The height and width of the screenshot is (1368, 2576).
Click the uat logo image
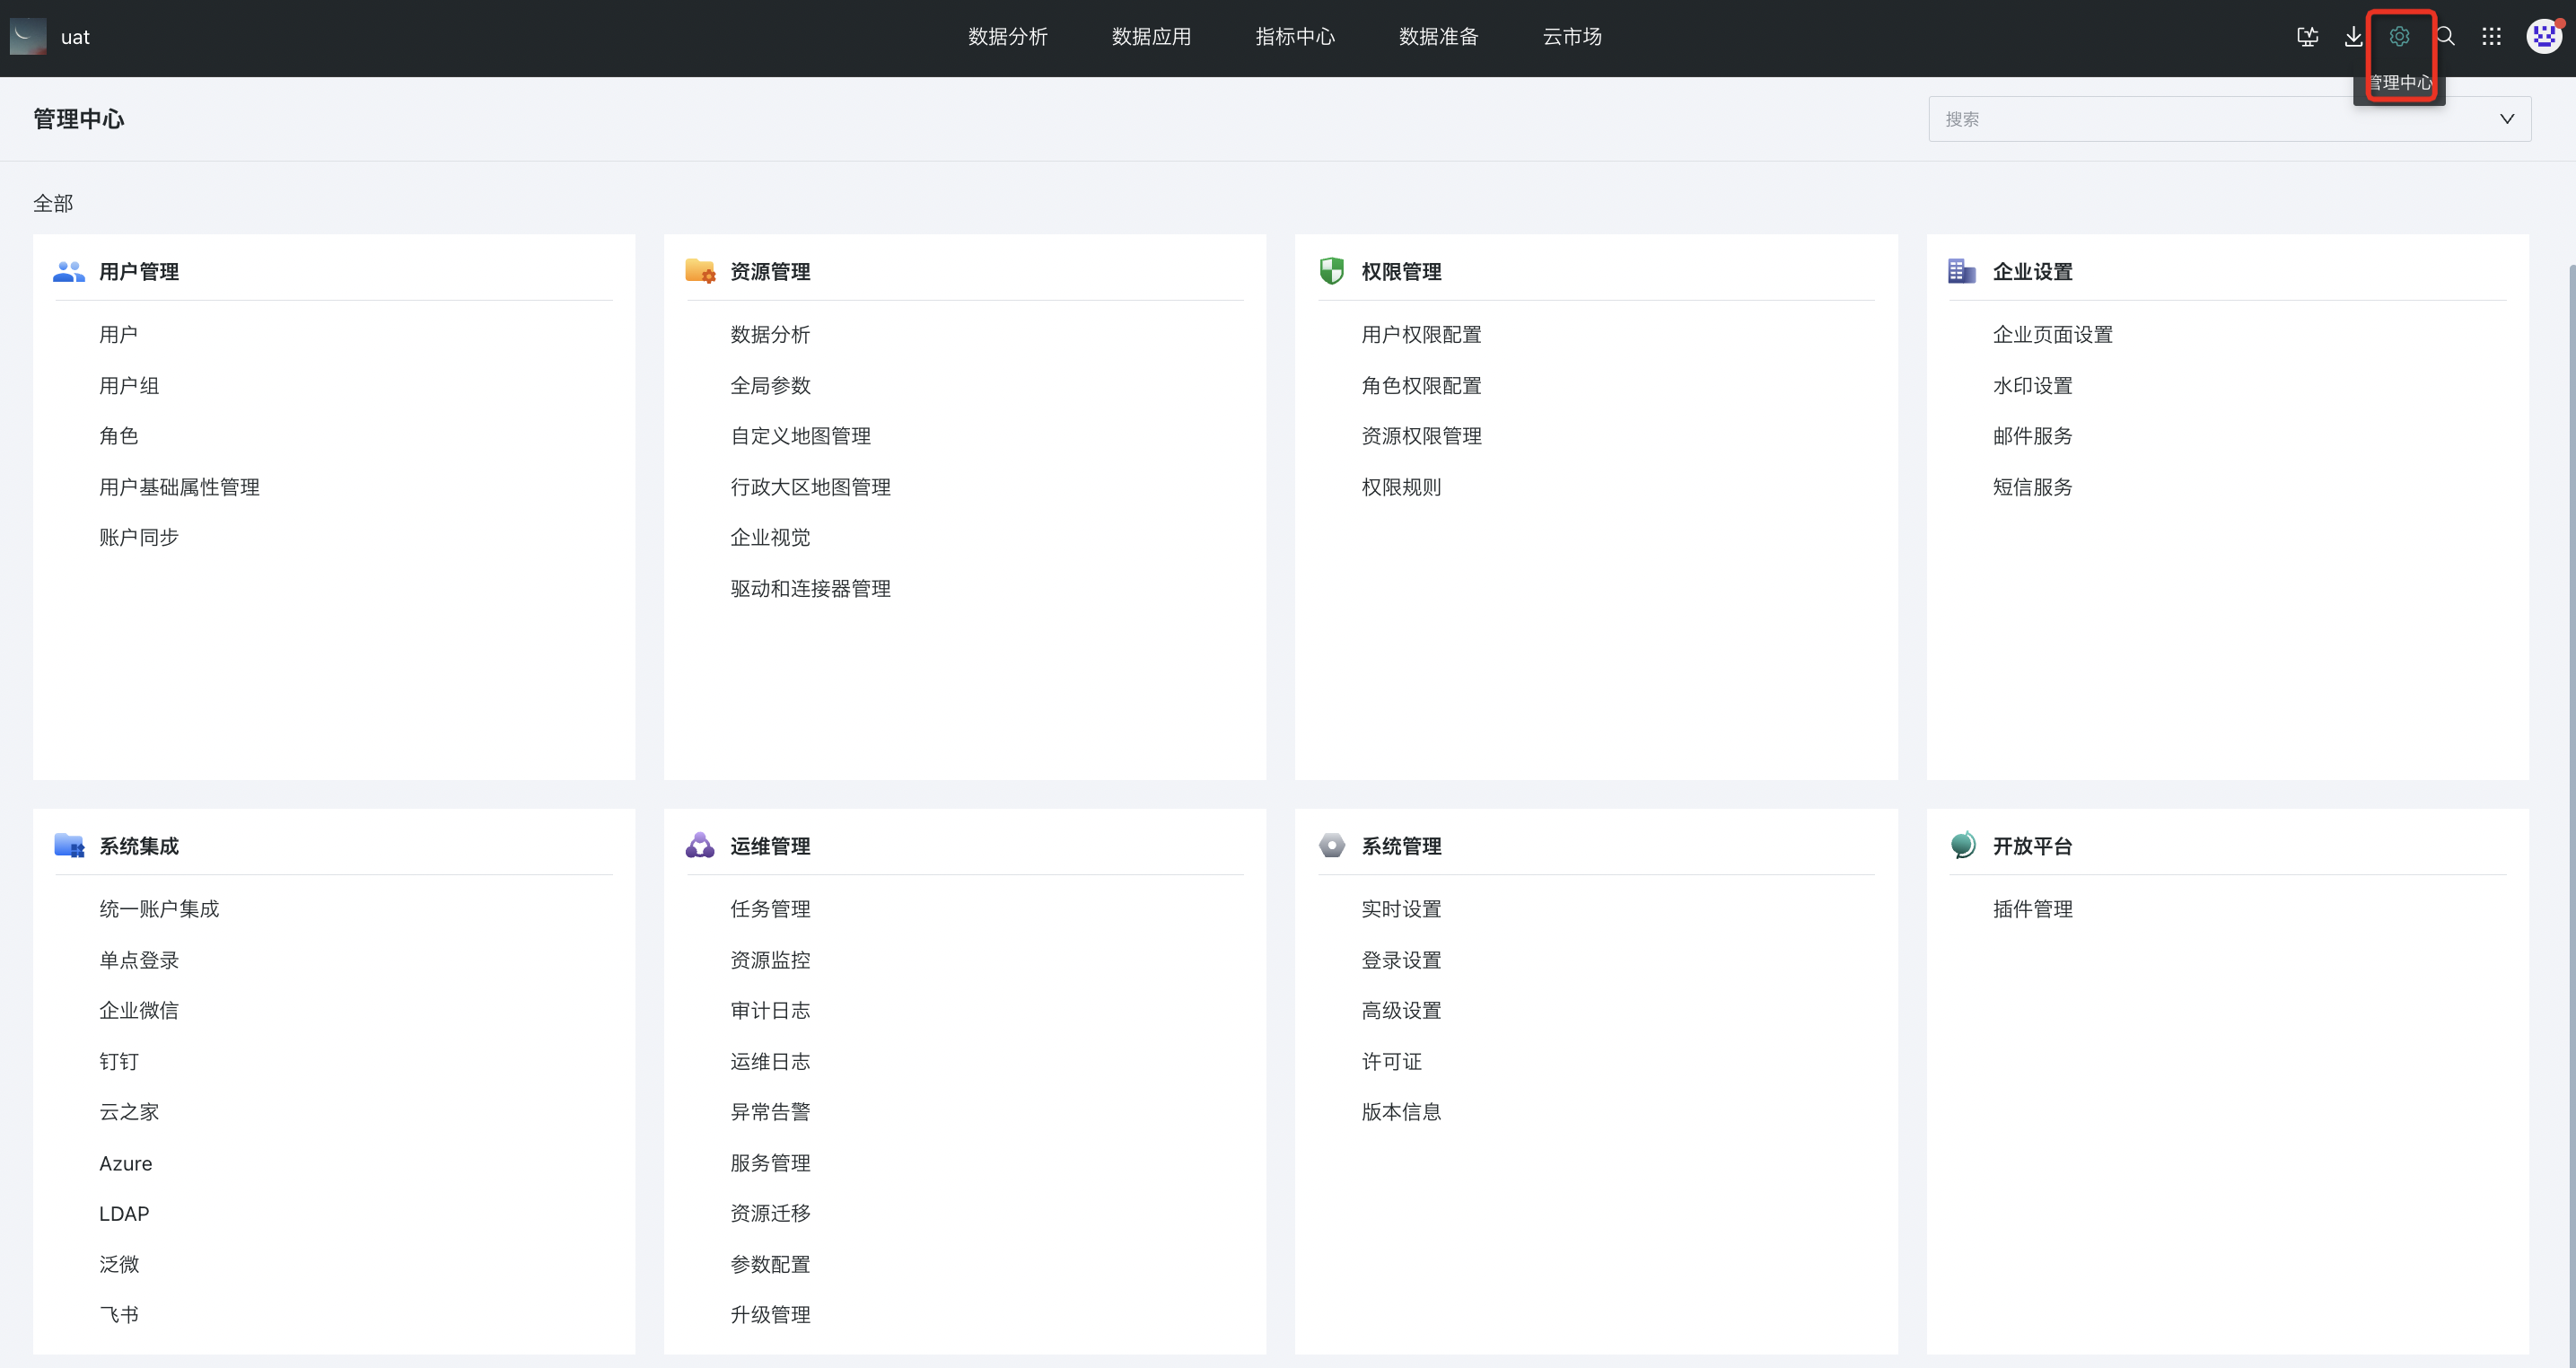(x=28, y=37)
